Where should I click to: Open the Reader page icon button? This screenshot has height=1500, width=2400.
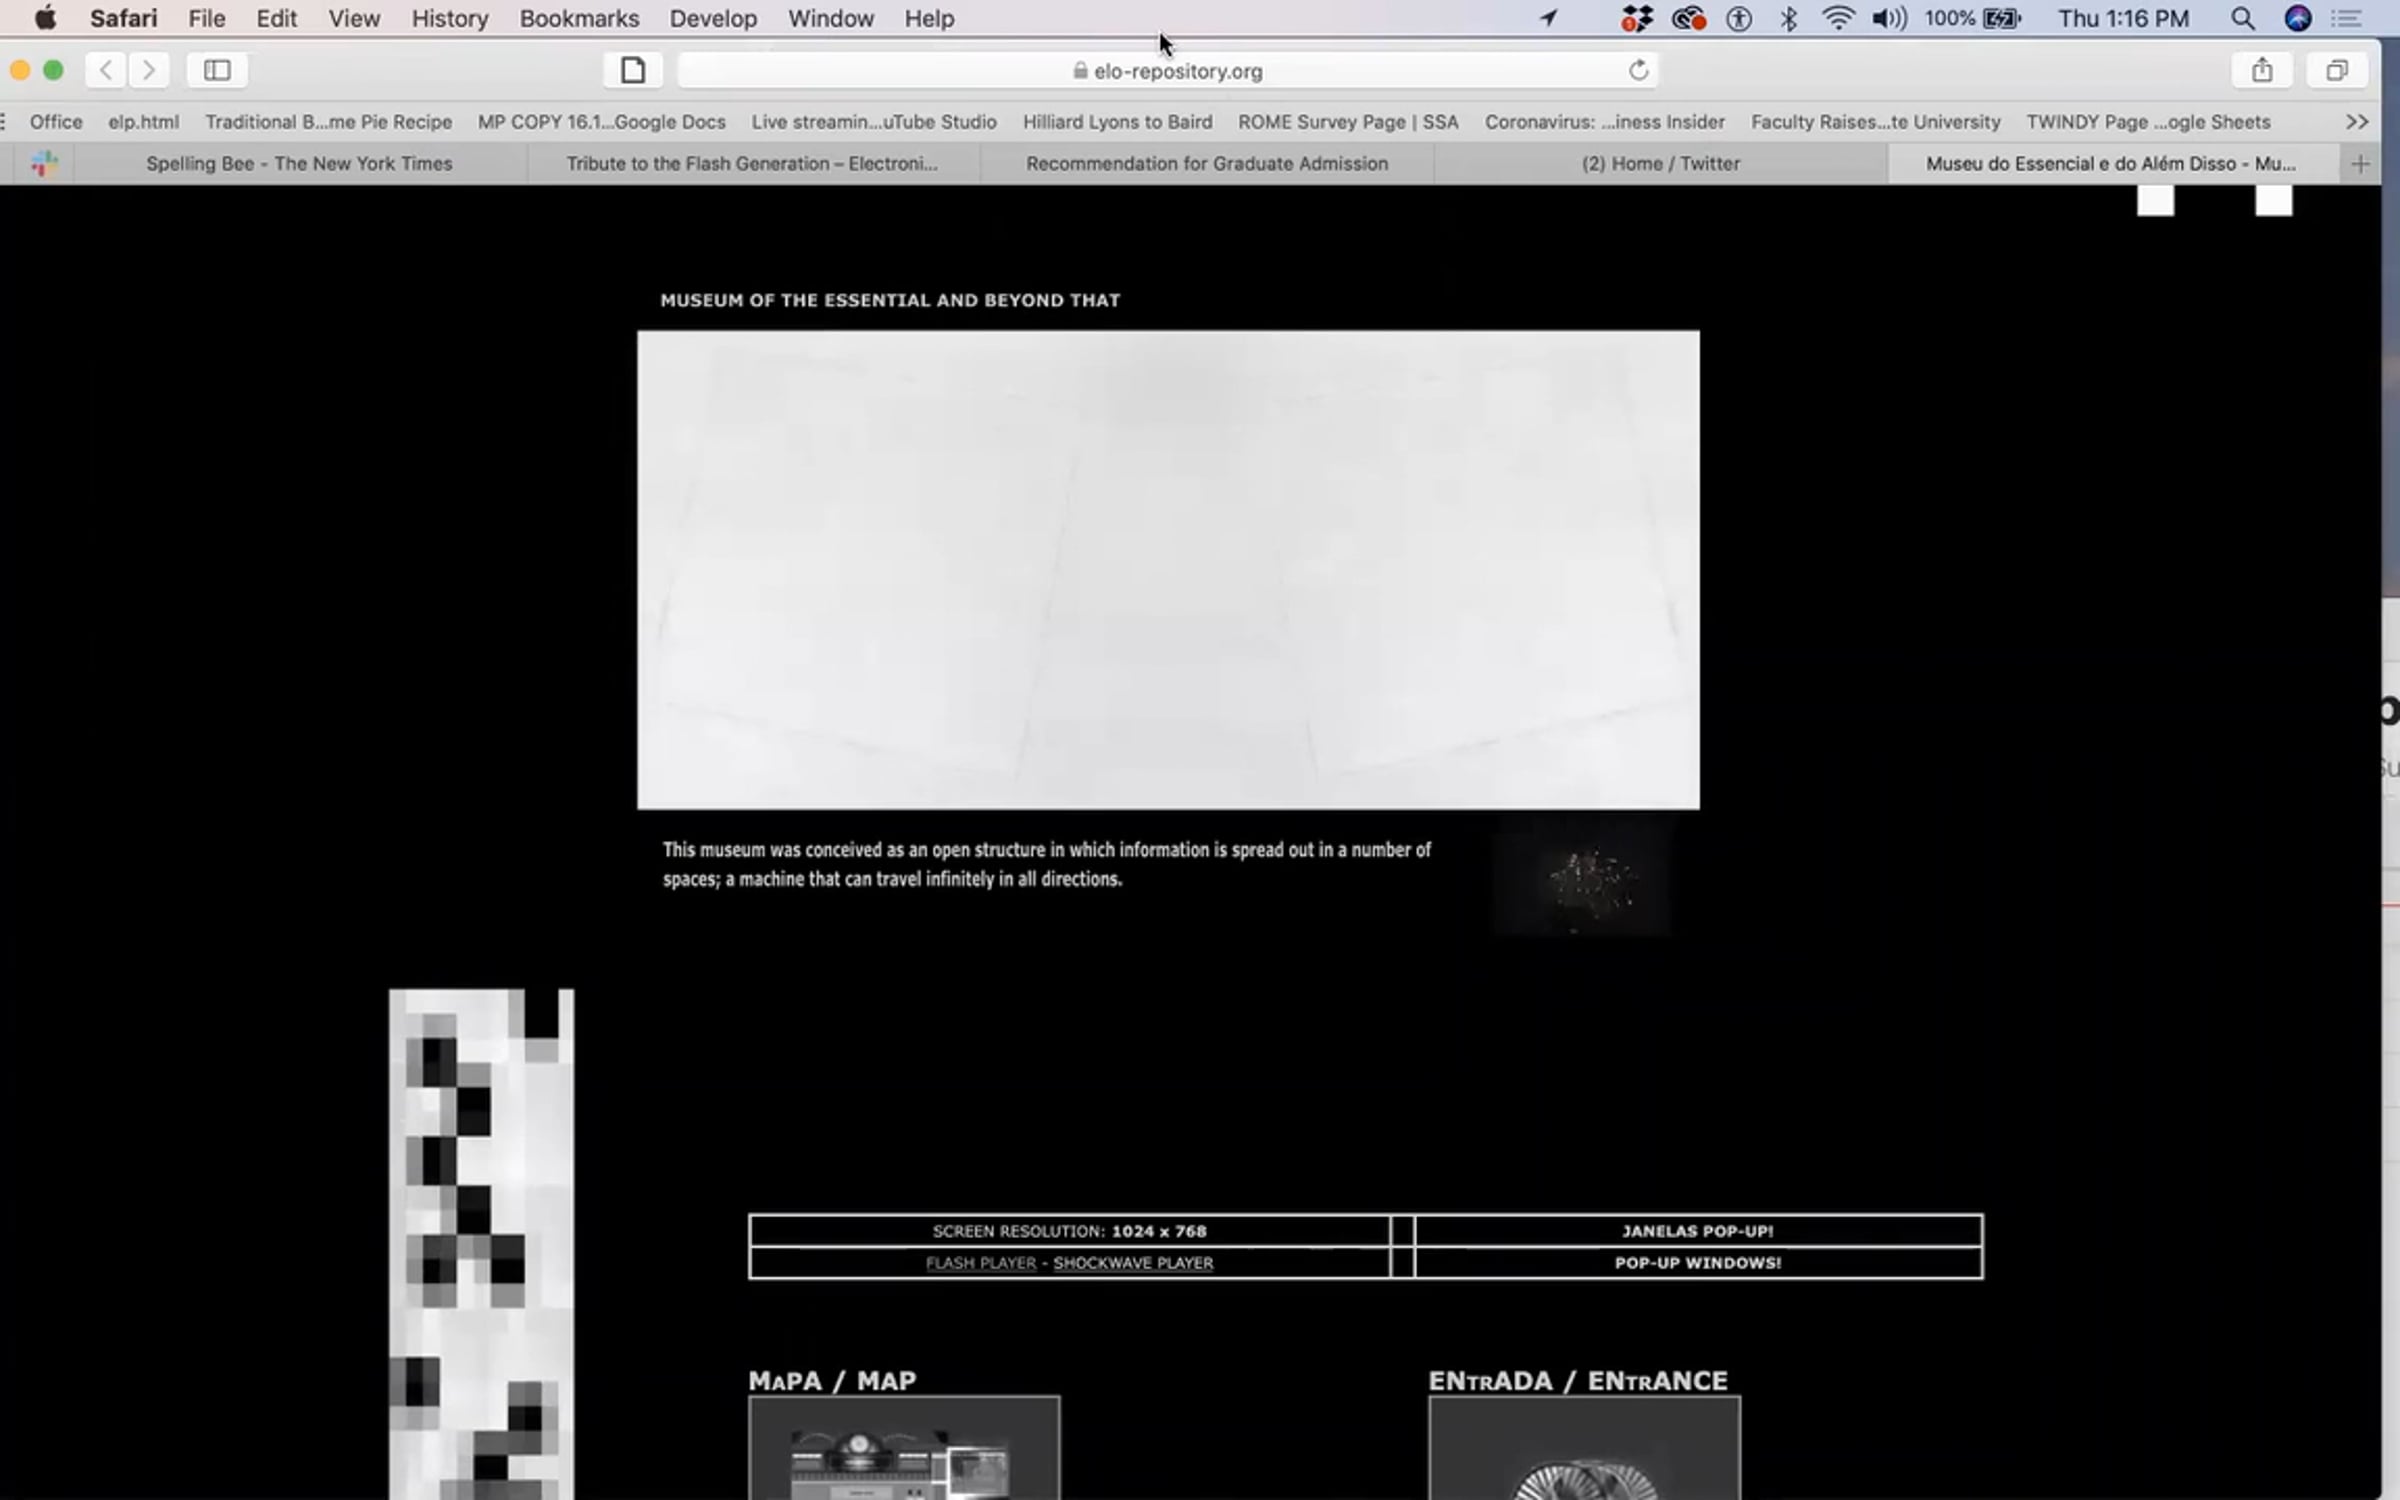click(x=632, y=70)
